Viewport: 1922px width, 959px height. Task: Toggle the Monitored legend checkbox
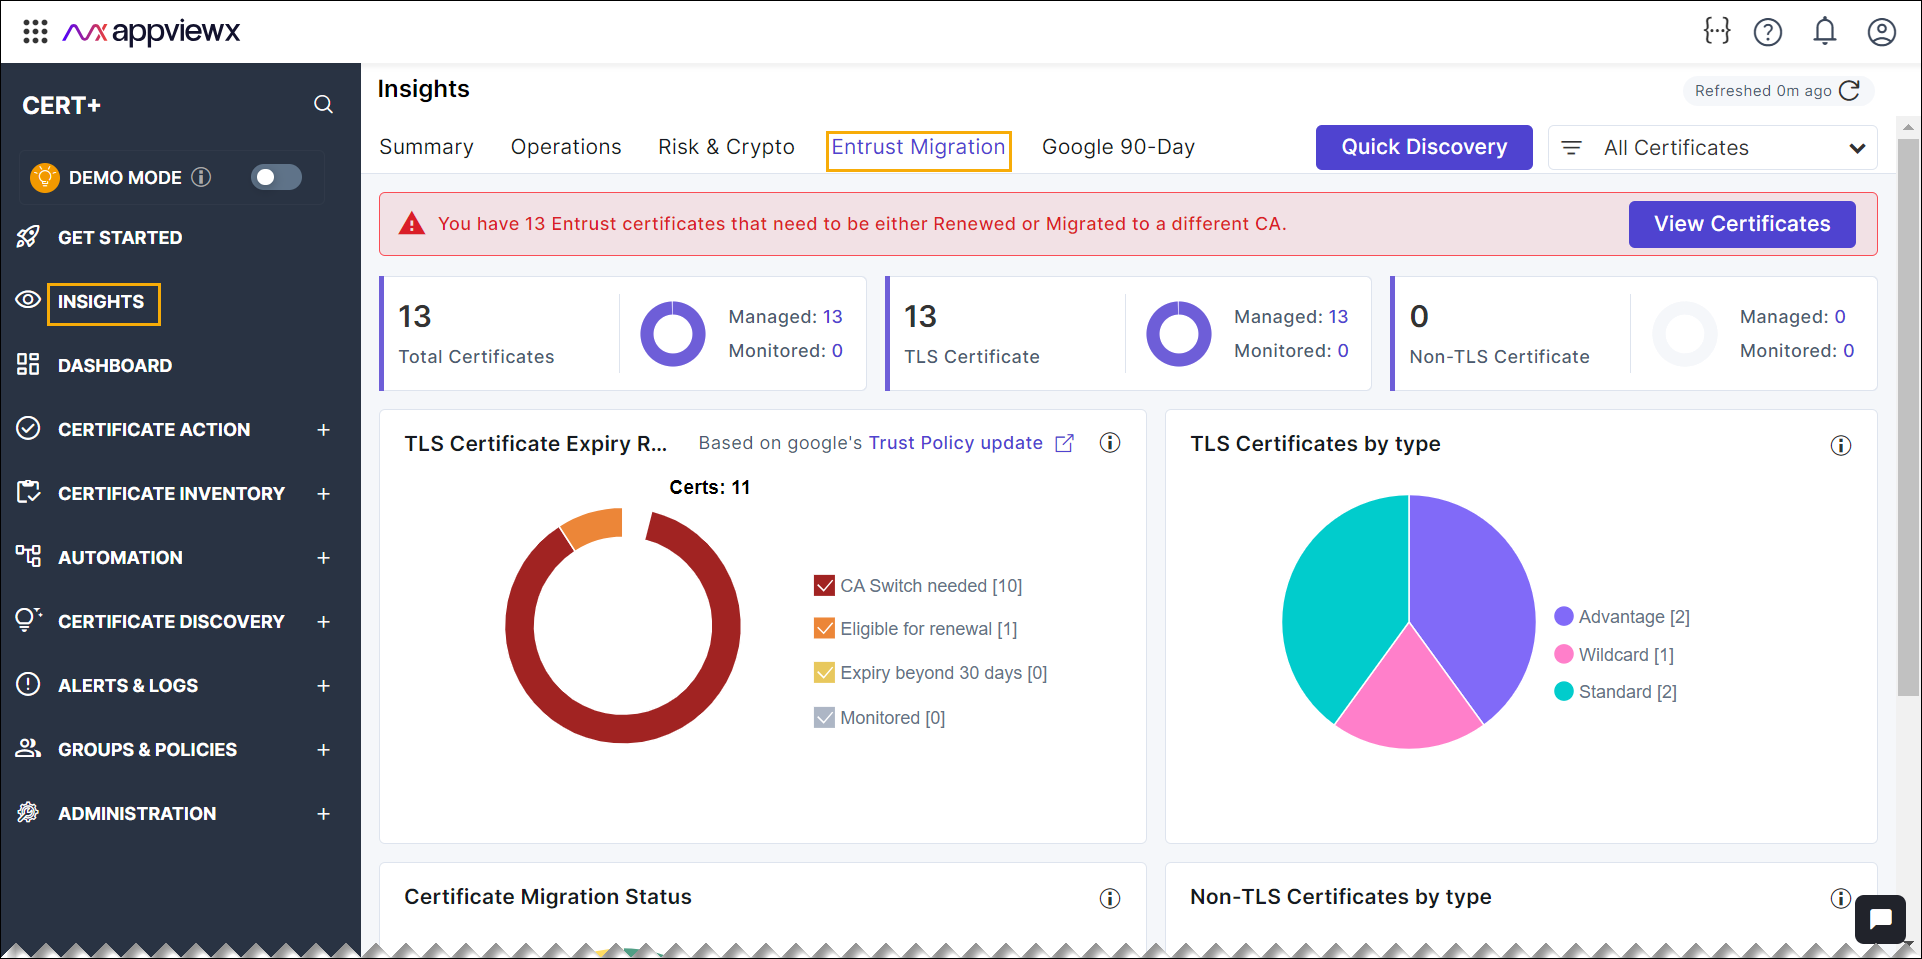(824, 718)
